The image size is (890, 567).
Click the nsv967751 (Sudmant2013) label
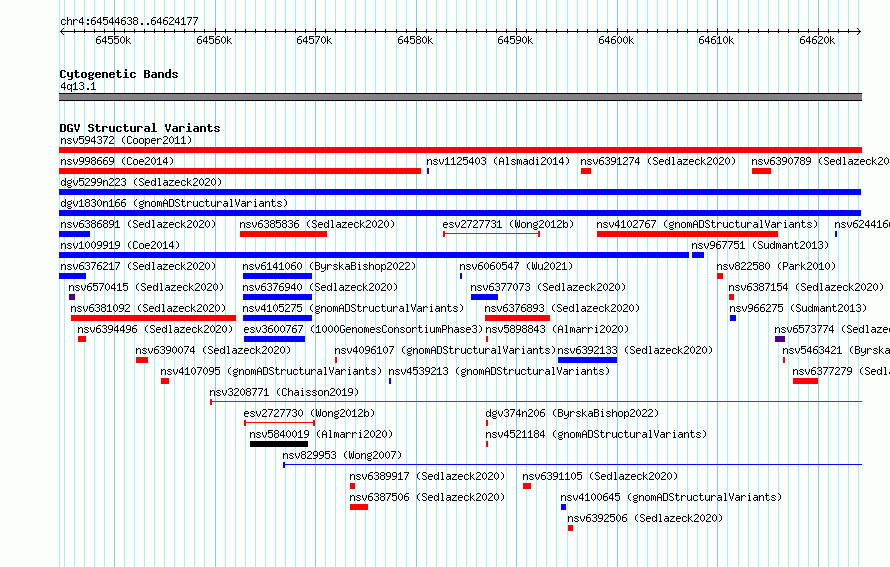click(x=760, y=245)
